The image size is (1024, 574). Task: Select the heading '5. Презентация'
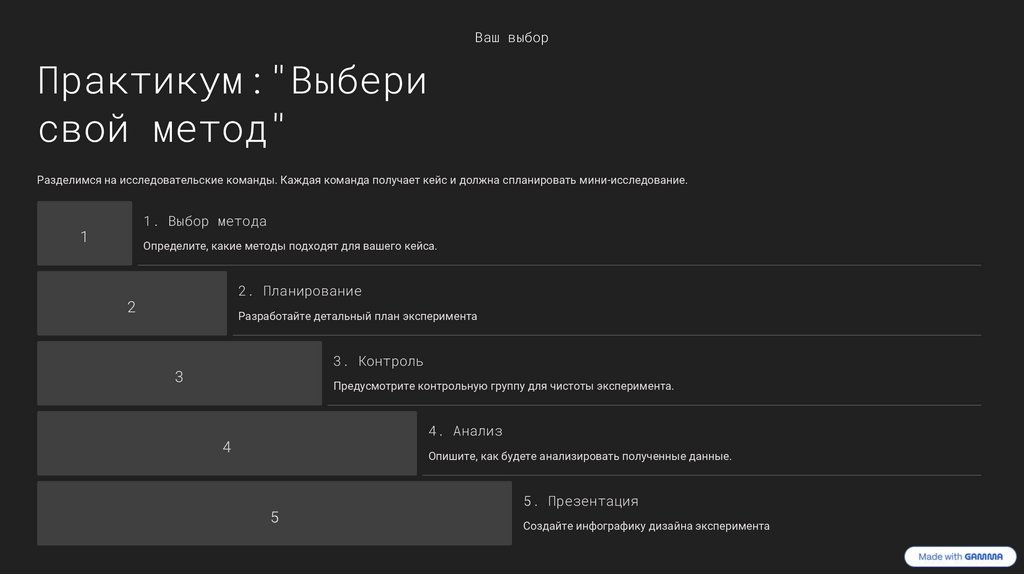(x=581, y=501)
